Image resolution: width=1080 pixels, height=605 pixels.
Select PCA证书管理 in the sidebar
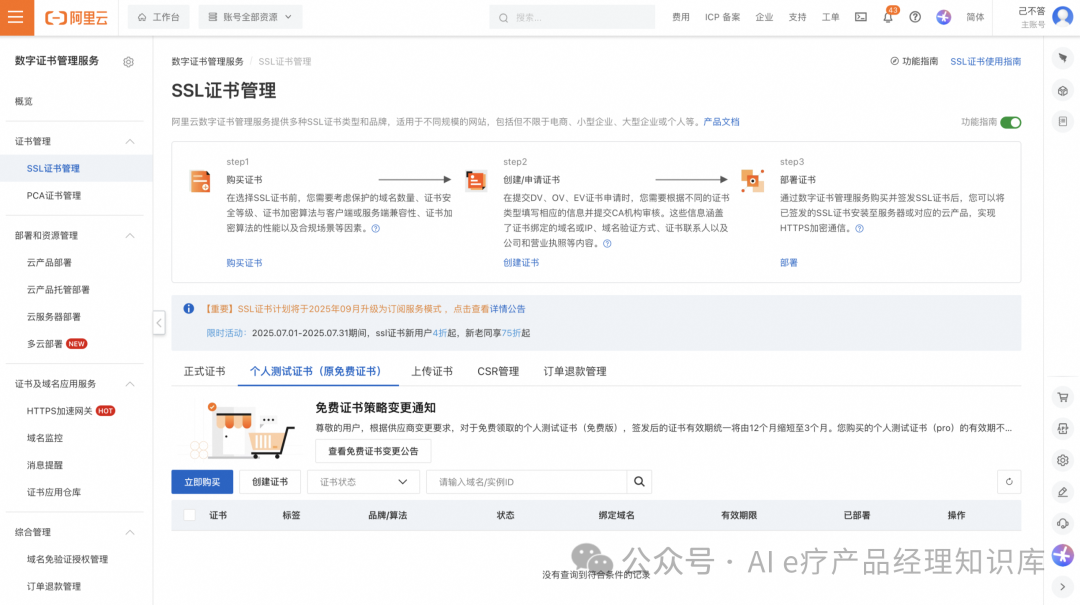(54, 196)
